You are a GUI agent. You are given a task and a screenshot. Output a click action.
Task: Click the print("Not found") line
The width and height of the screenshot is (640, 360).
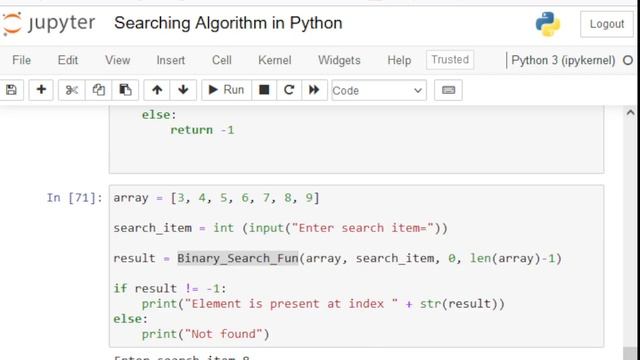tap(205, 334)
